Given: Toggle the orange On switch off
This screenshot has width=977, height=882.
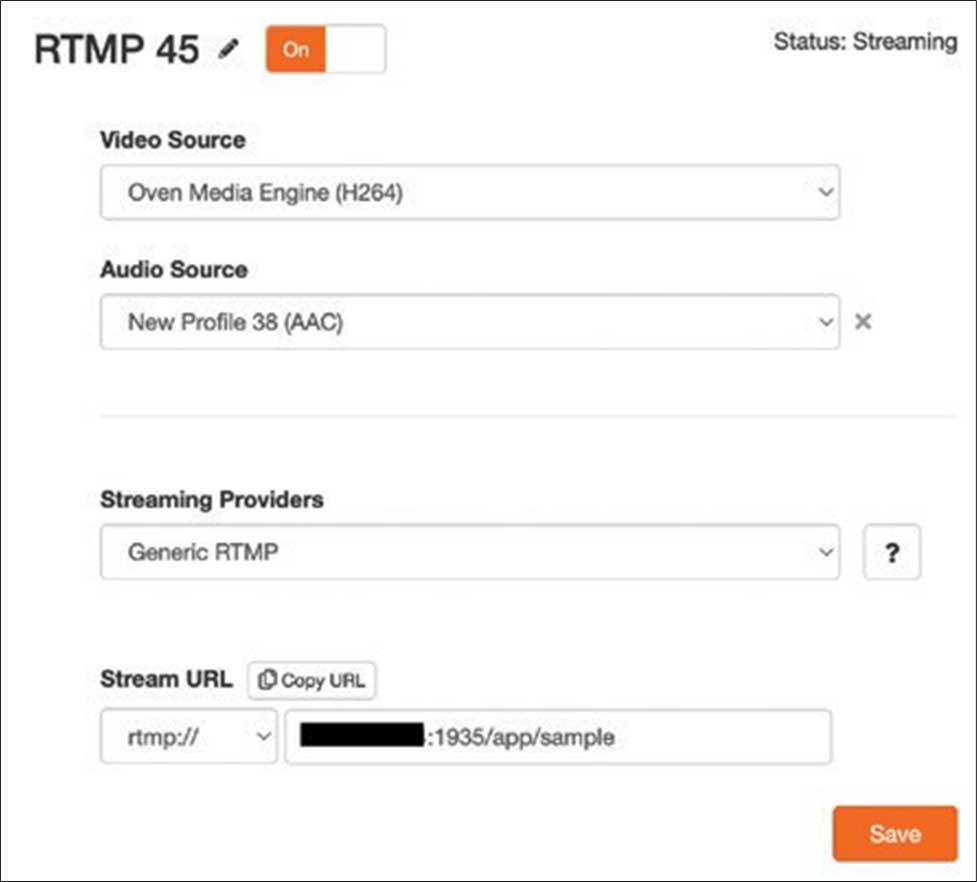Looking at the screenshot, I should [325, 50].
